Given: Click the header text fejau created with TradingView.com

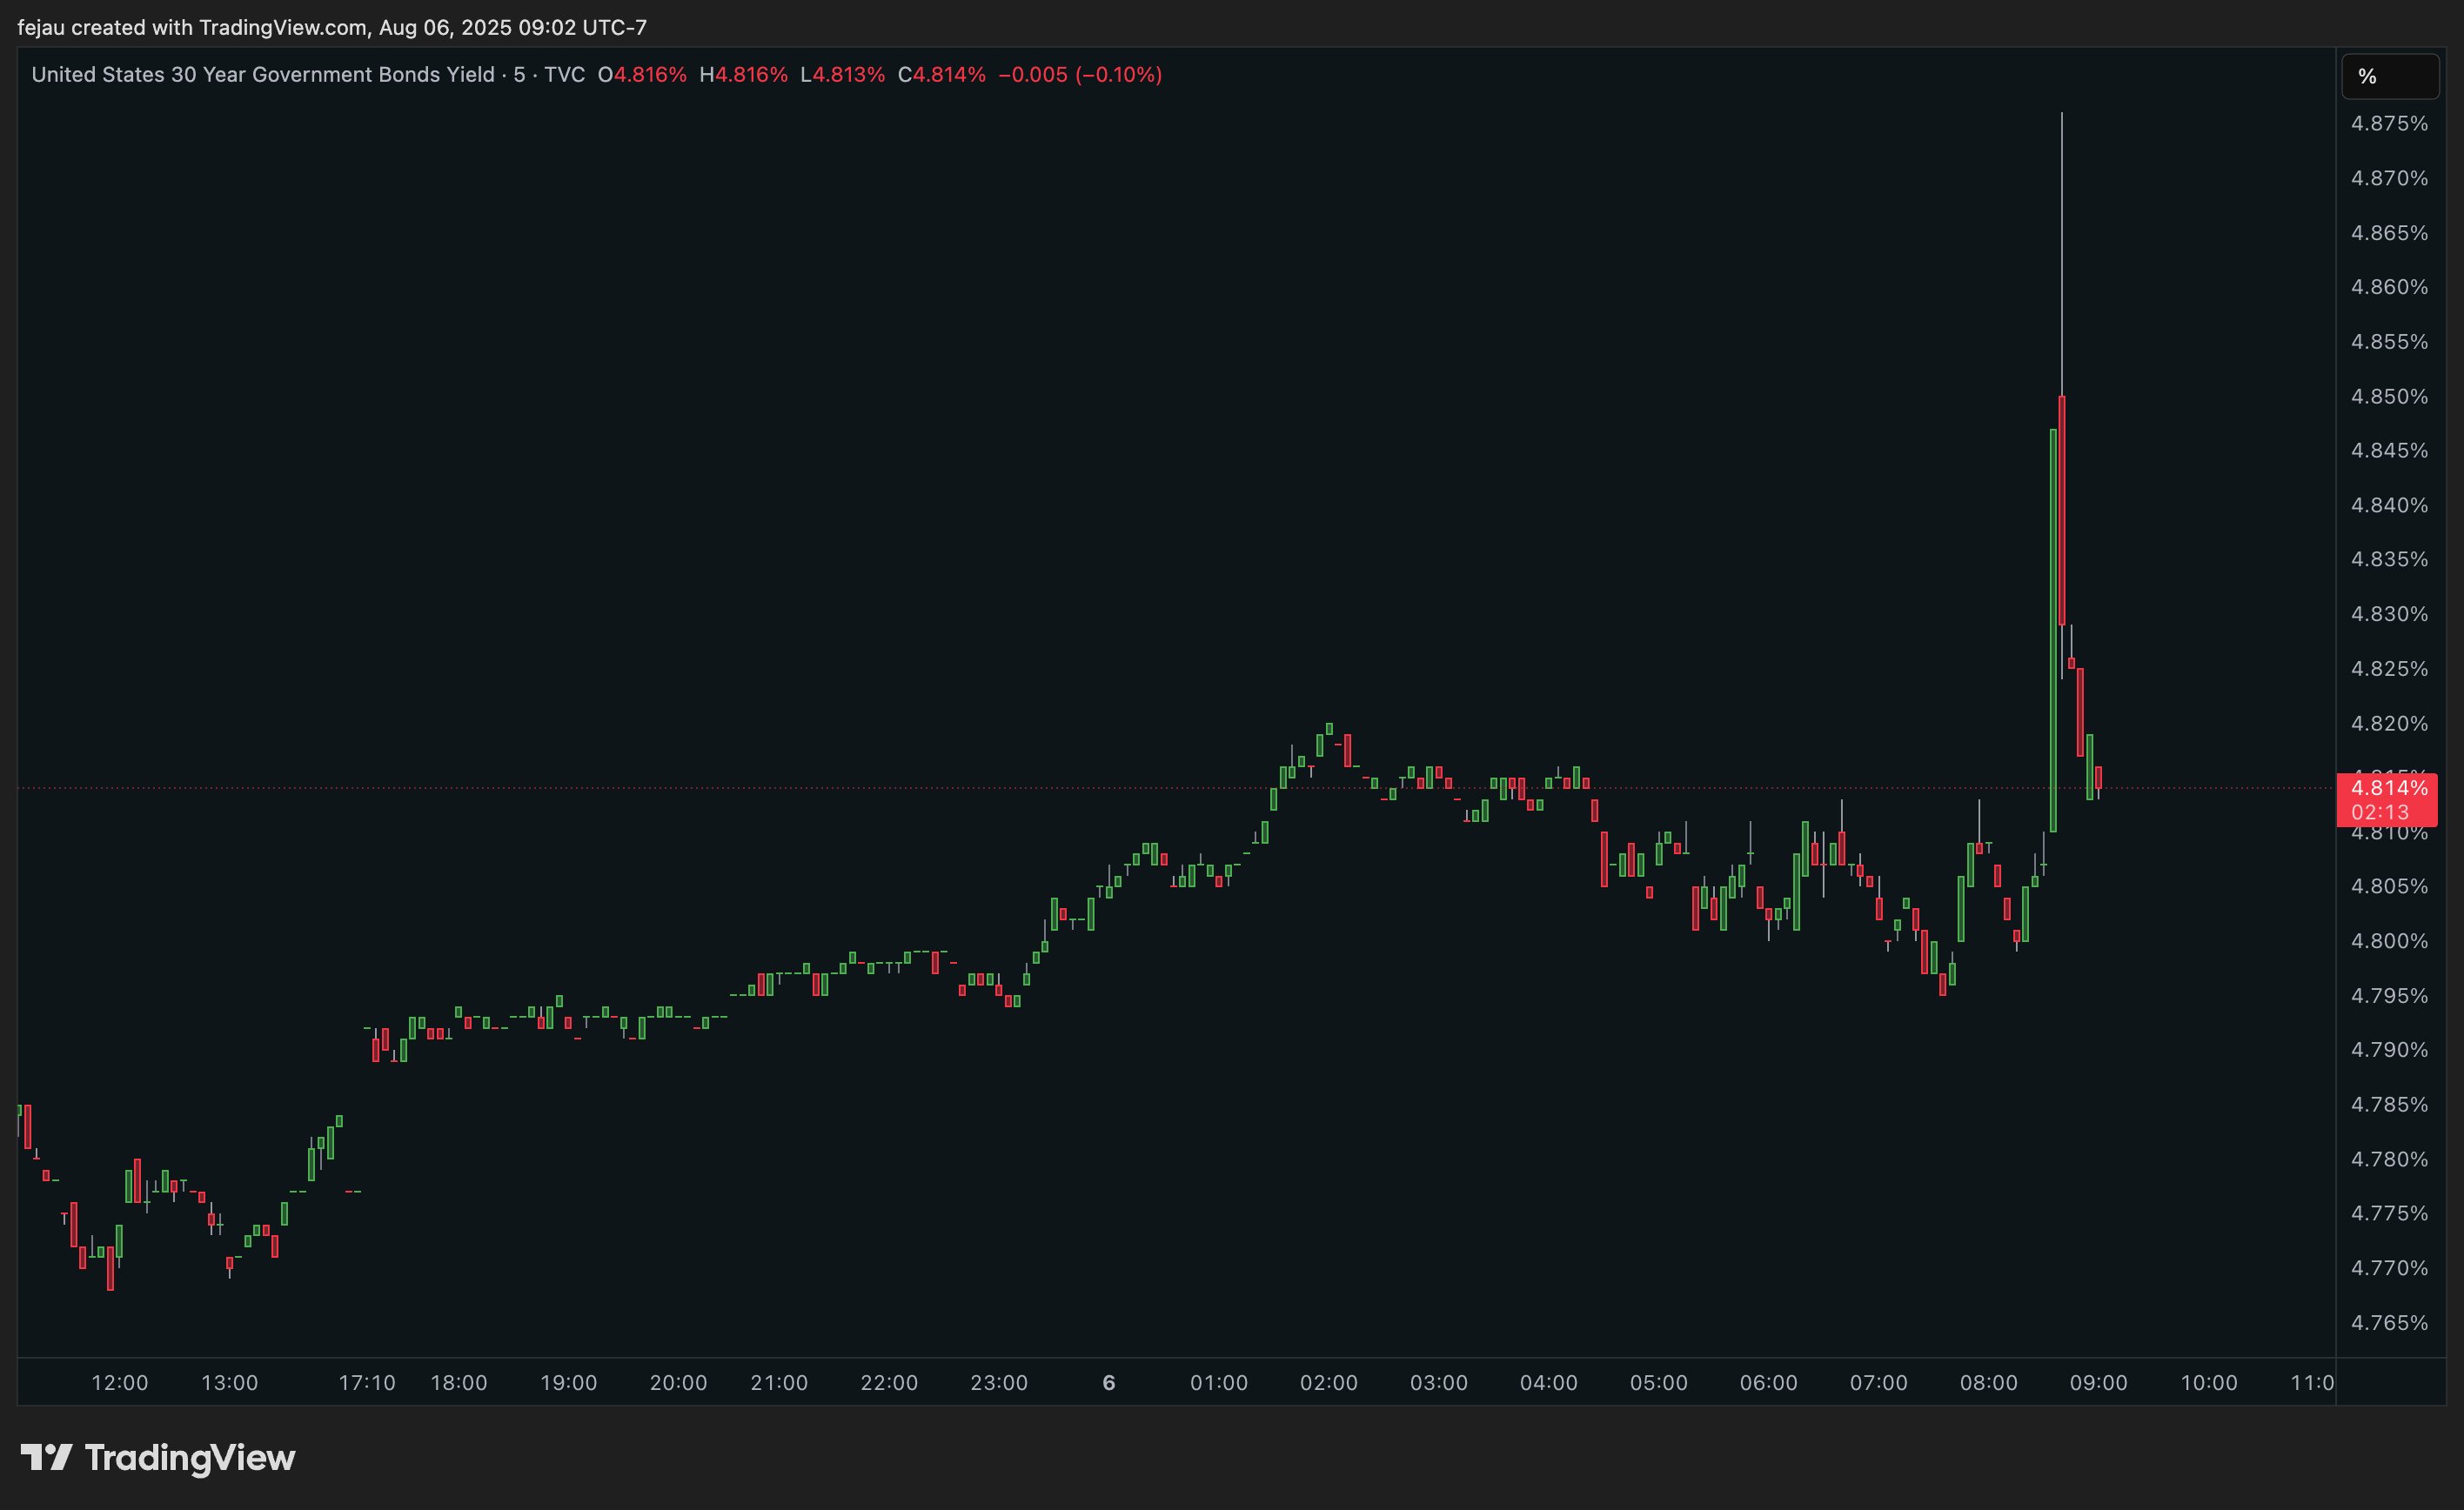Looking at the screenshot, I should pyautogui.click(x=192, y=27).
